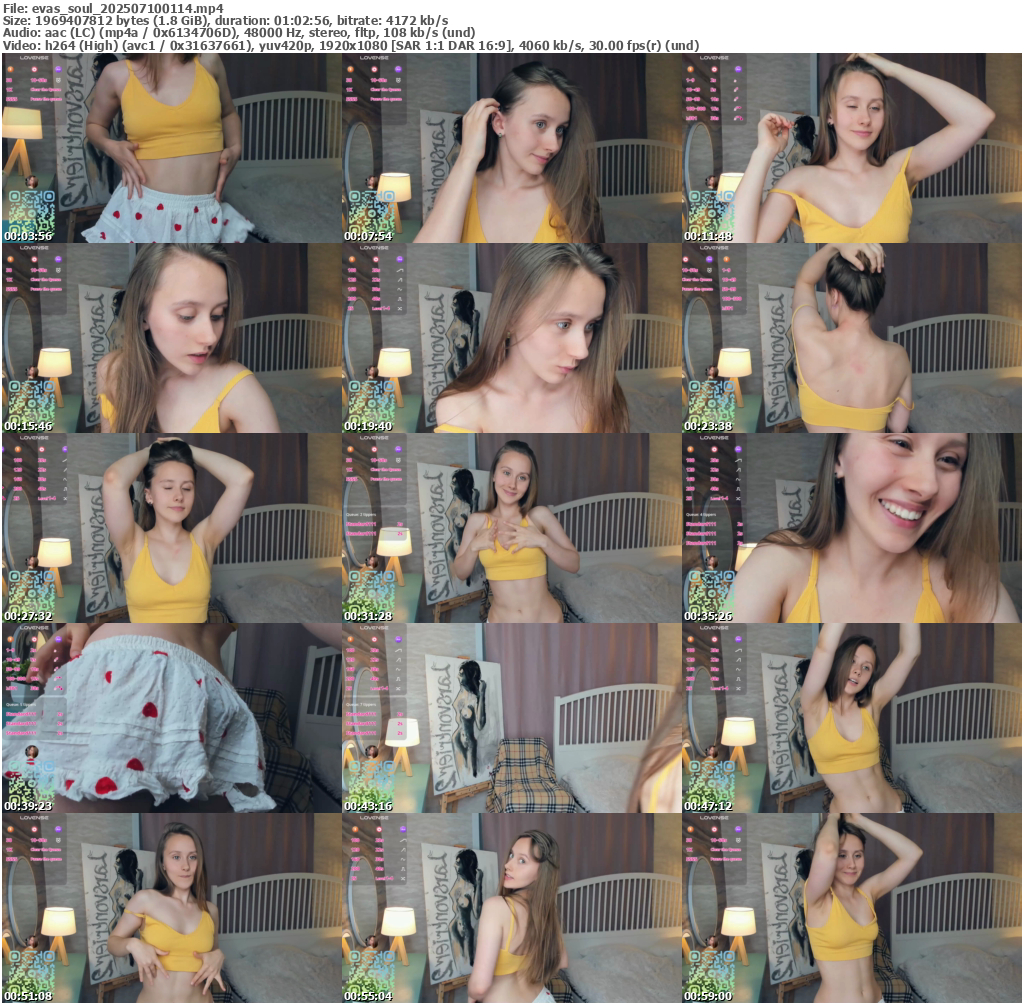Open the frame with timestamp 00:15:46
This screenshot has height=1003, width=1024.
coord(171,338)
